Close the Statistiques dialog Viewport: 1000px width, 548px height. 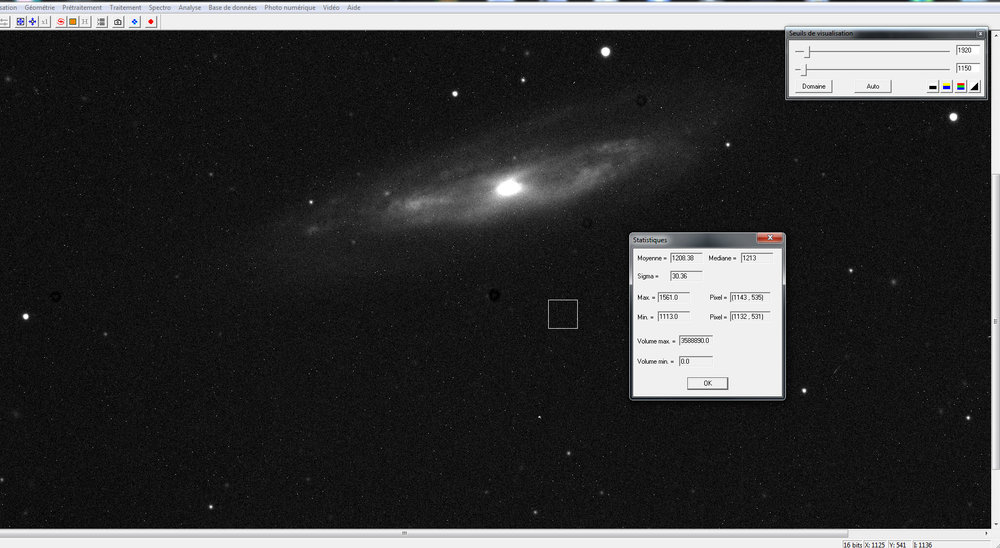770,238
